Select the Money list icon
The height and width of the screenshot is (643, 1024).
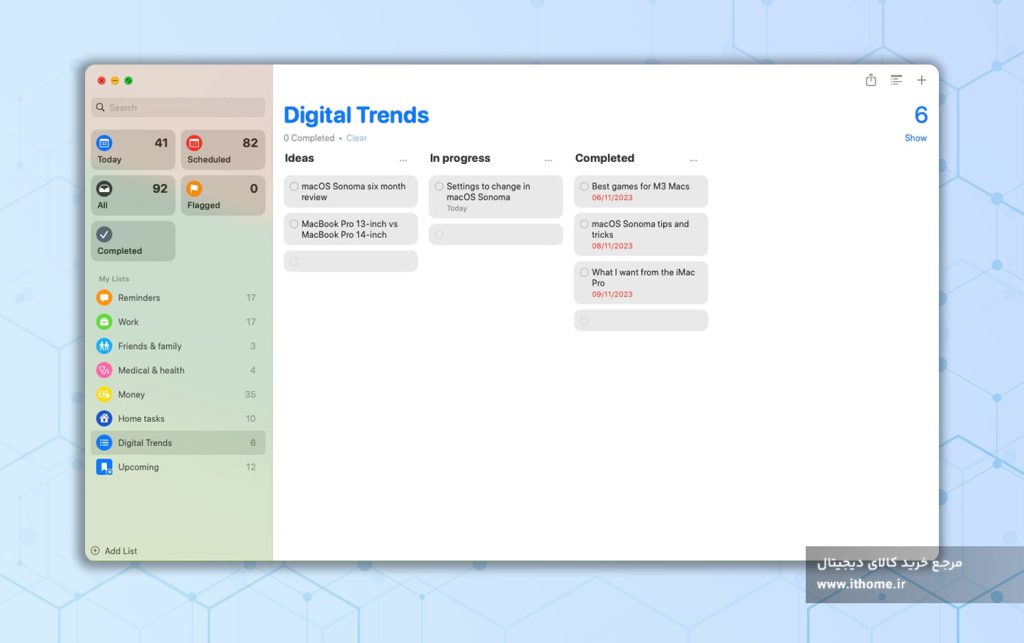coord(104,394)
